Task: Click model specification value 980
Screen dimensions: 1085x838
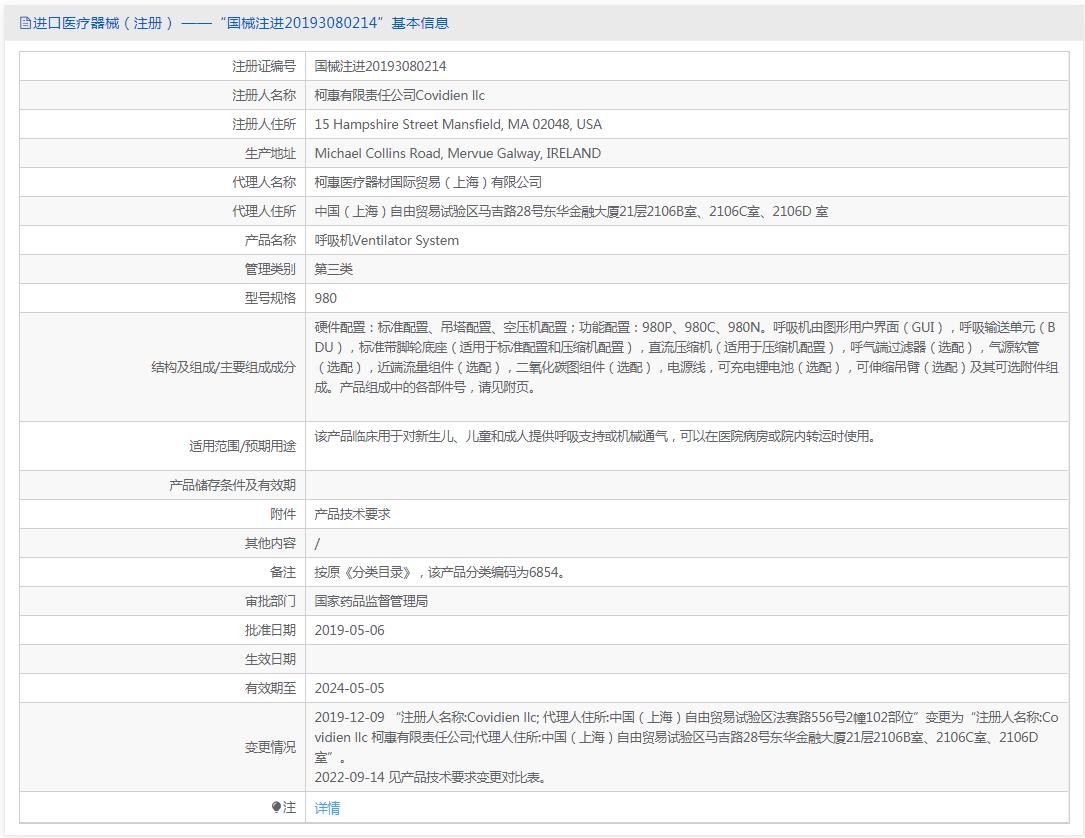Action: (325, 299)
